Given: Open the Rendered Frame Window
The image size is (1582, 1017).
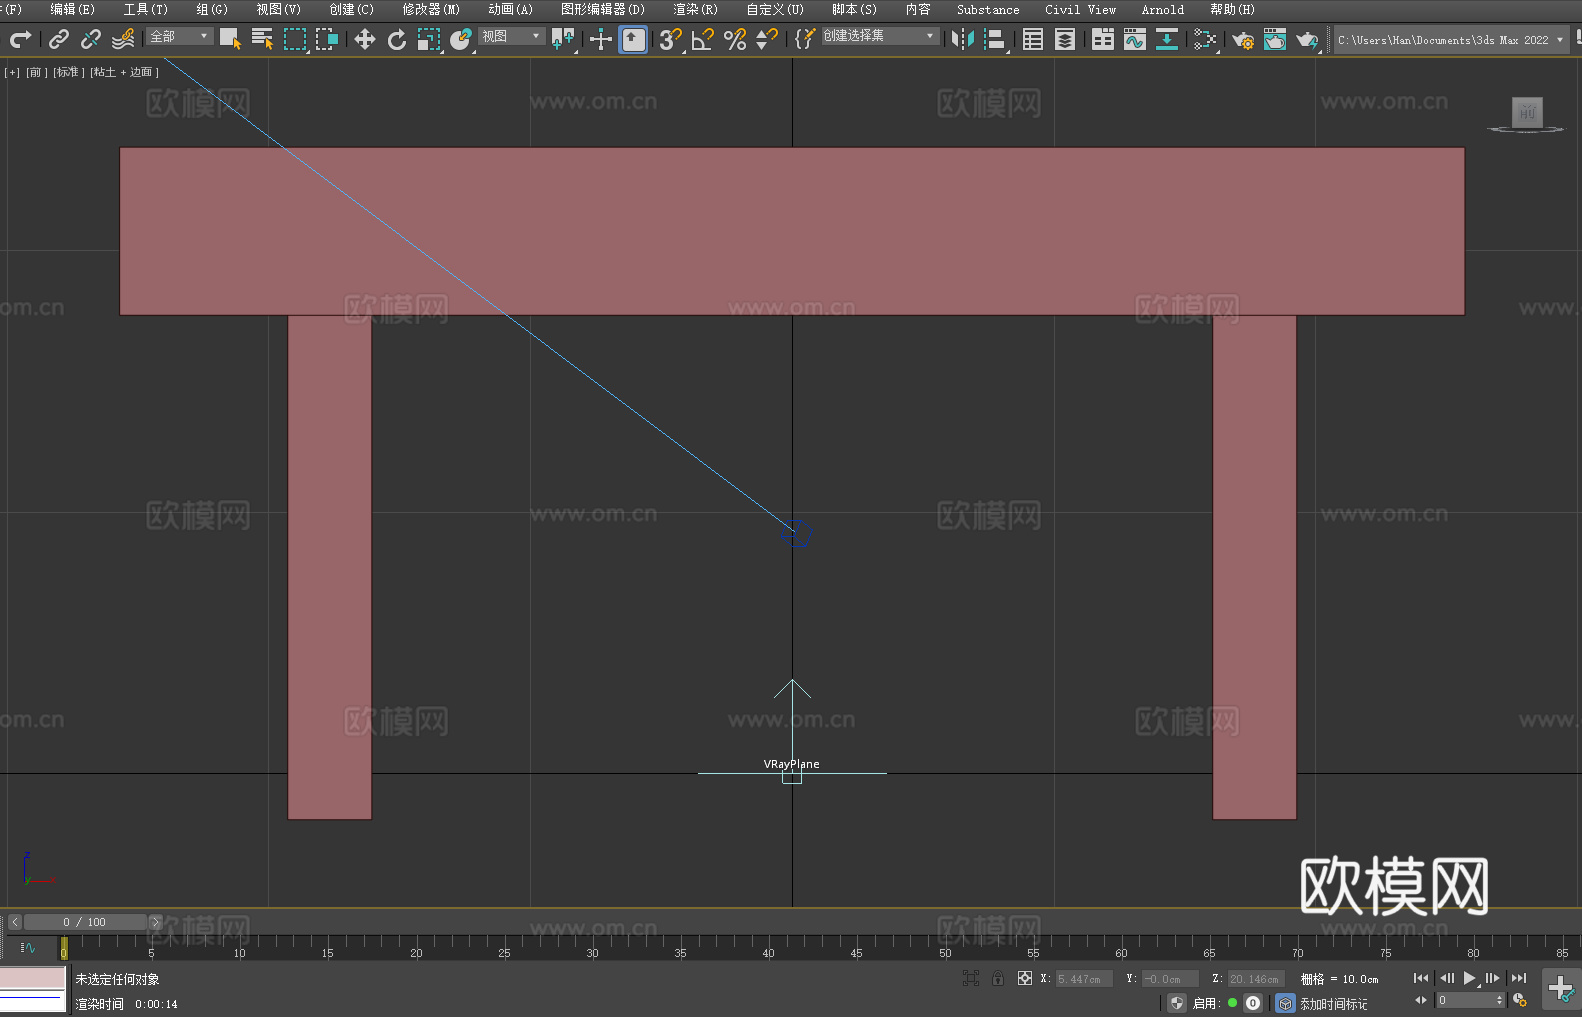Looking at the screenshot, I should [1275, 39].
